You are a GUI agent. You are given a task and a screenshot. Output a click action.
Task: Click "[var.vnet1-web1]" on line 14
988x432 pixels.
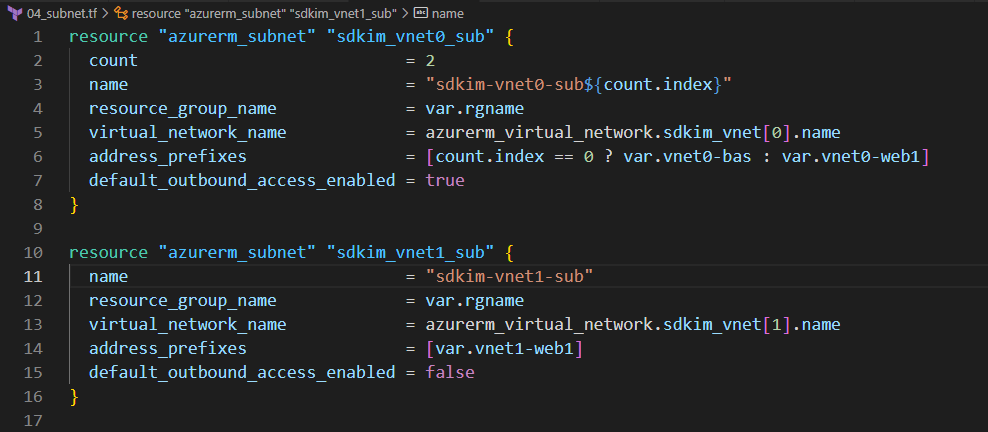point(504,348)
